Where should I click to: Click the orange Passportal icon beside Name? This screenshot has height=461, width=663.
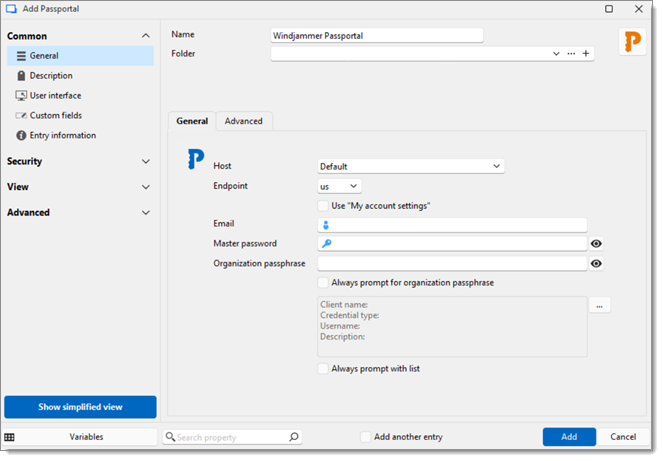[x=633, y=41]
